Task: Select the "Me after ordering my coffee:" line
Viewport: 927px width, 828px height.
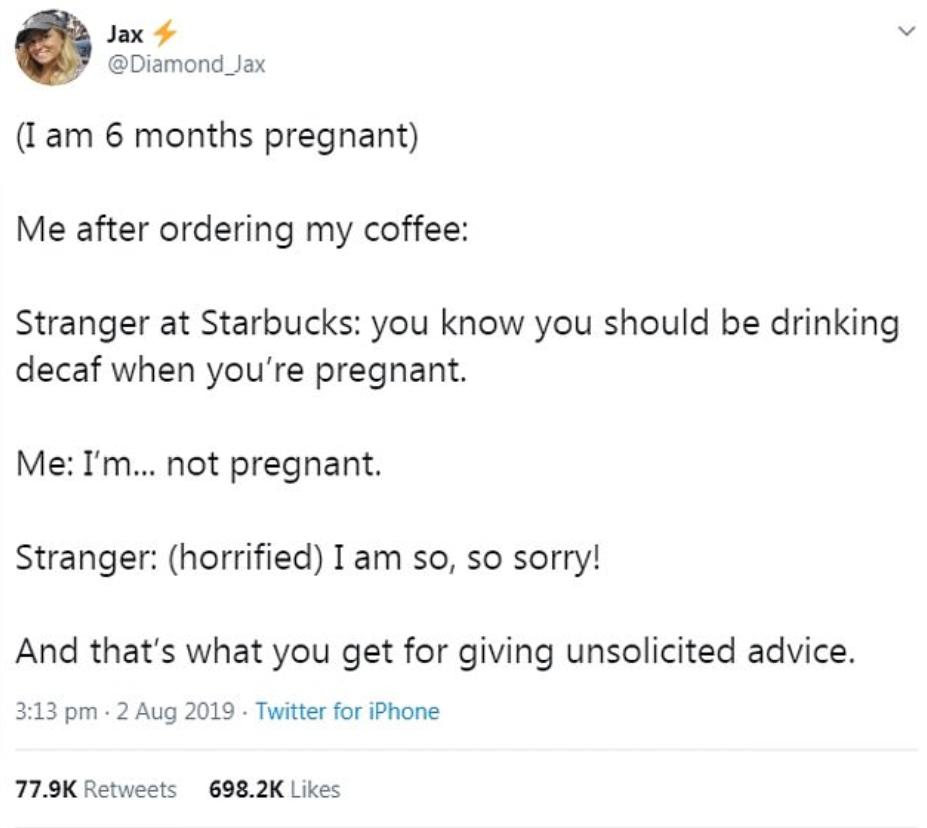Action: (241, 229)
